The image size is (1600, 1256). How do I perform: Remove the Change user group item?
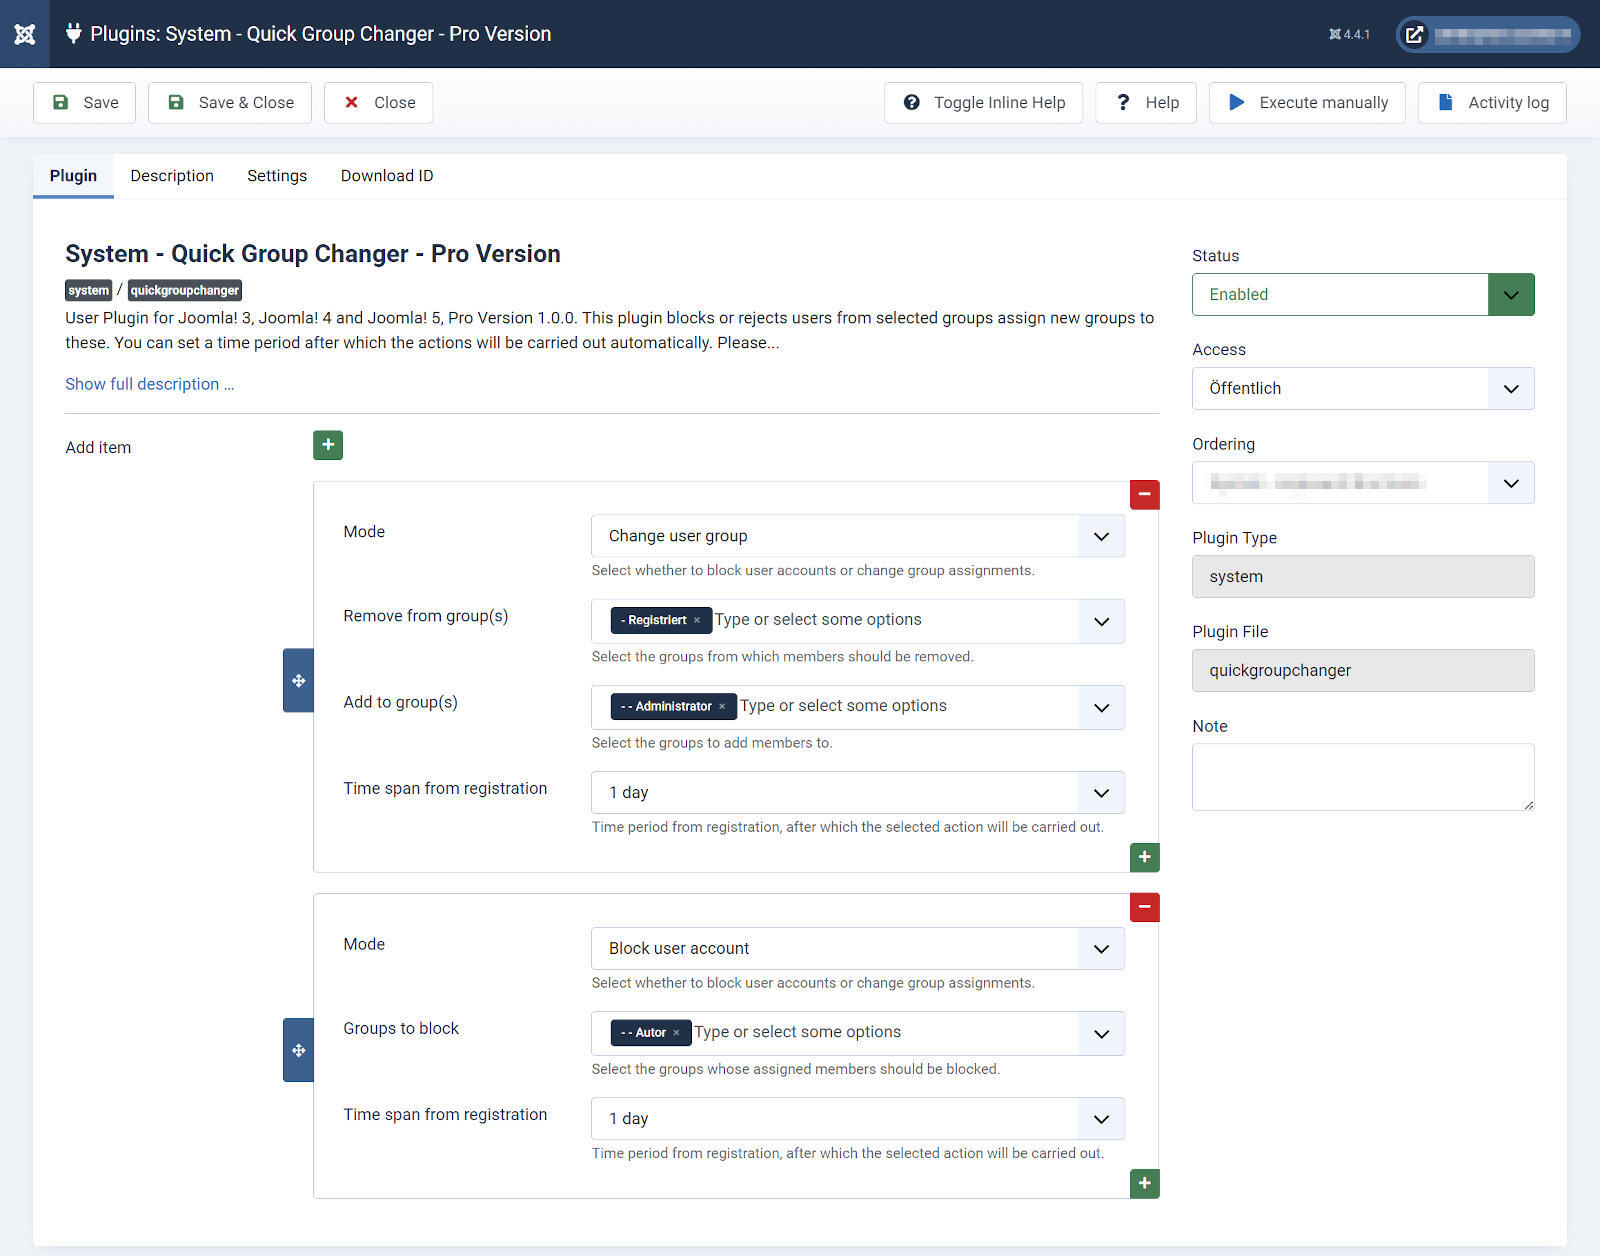coord(1144,494)
